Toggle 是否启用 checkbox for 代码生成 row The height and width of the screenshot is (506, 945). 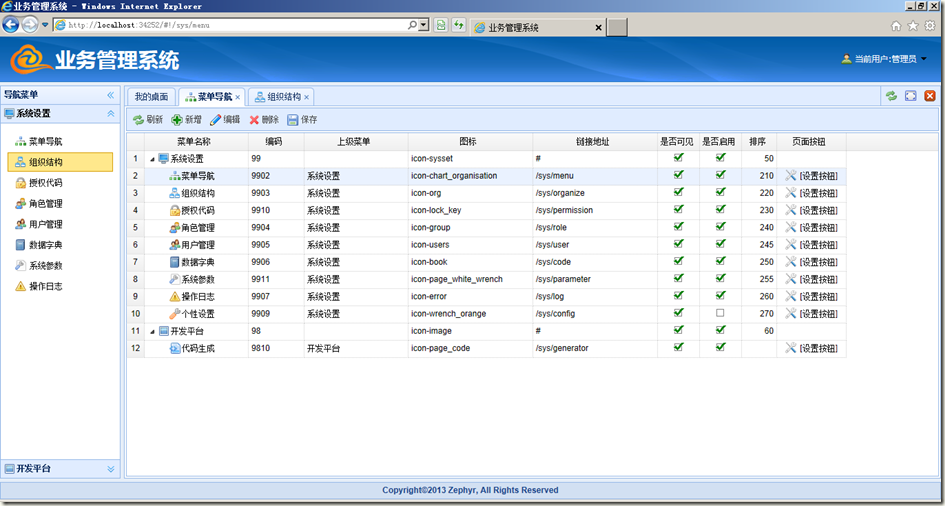click(720, 348)
